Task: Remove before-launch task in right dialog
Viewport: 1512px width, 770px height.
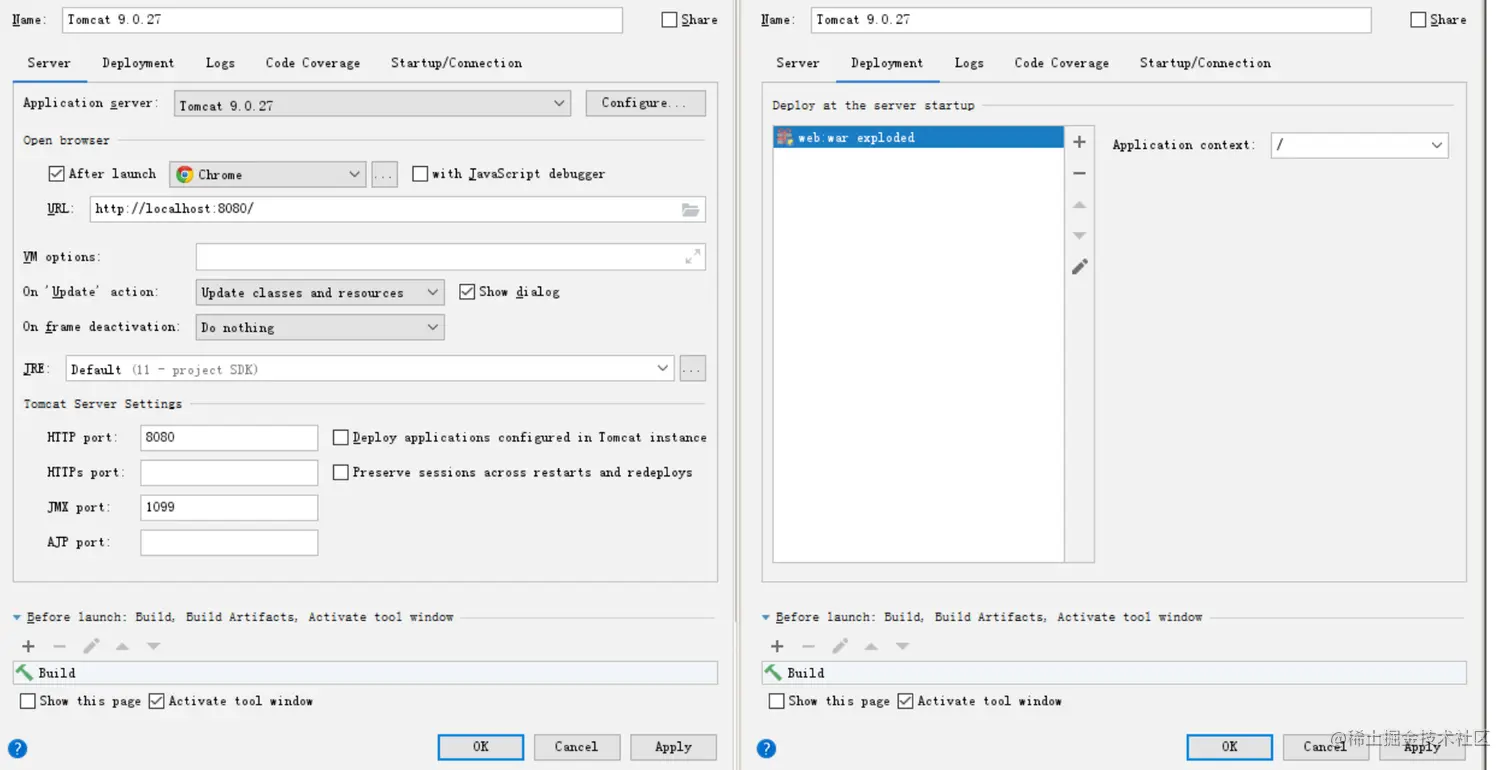Action: [x=808, y=646]
